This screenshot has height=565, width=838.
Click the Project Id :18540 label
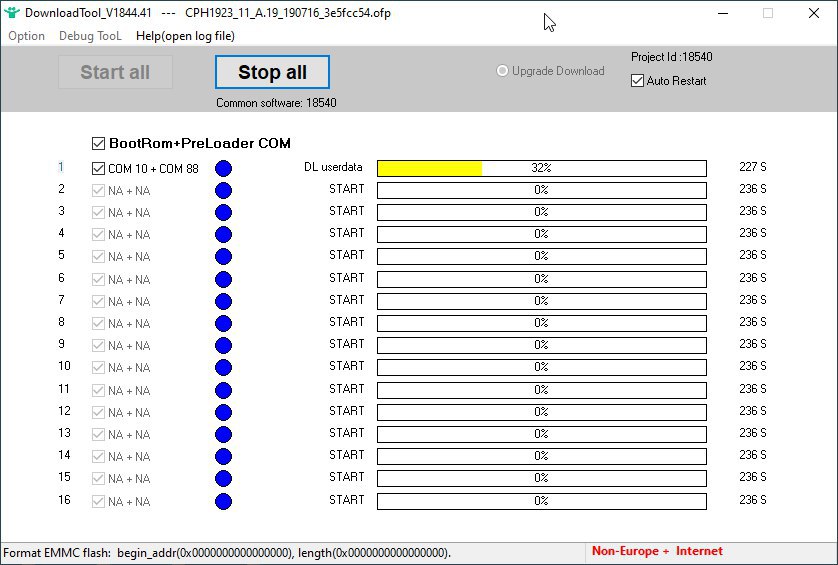click(x=672, y=57)
